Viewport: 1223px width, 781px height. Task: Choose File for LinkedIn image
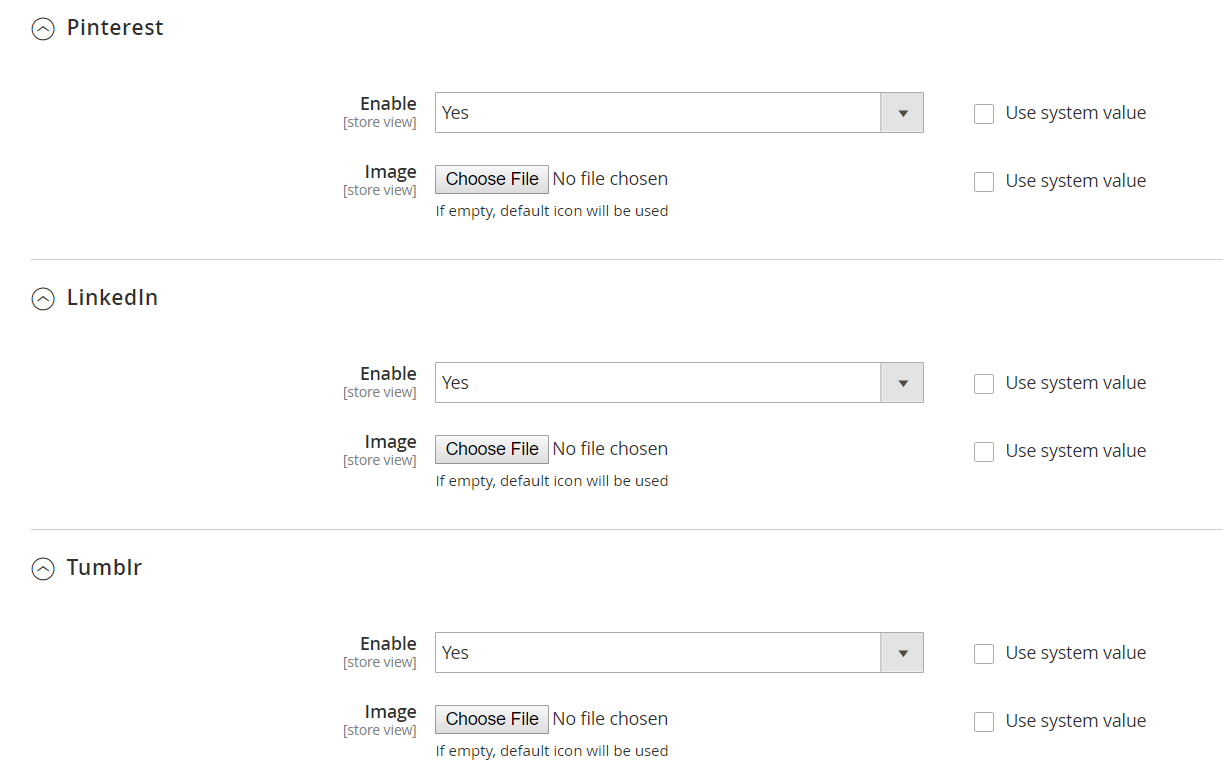click(492, 449)
